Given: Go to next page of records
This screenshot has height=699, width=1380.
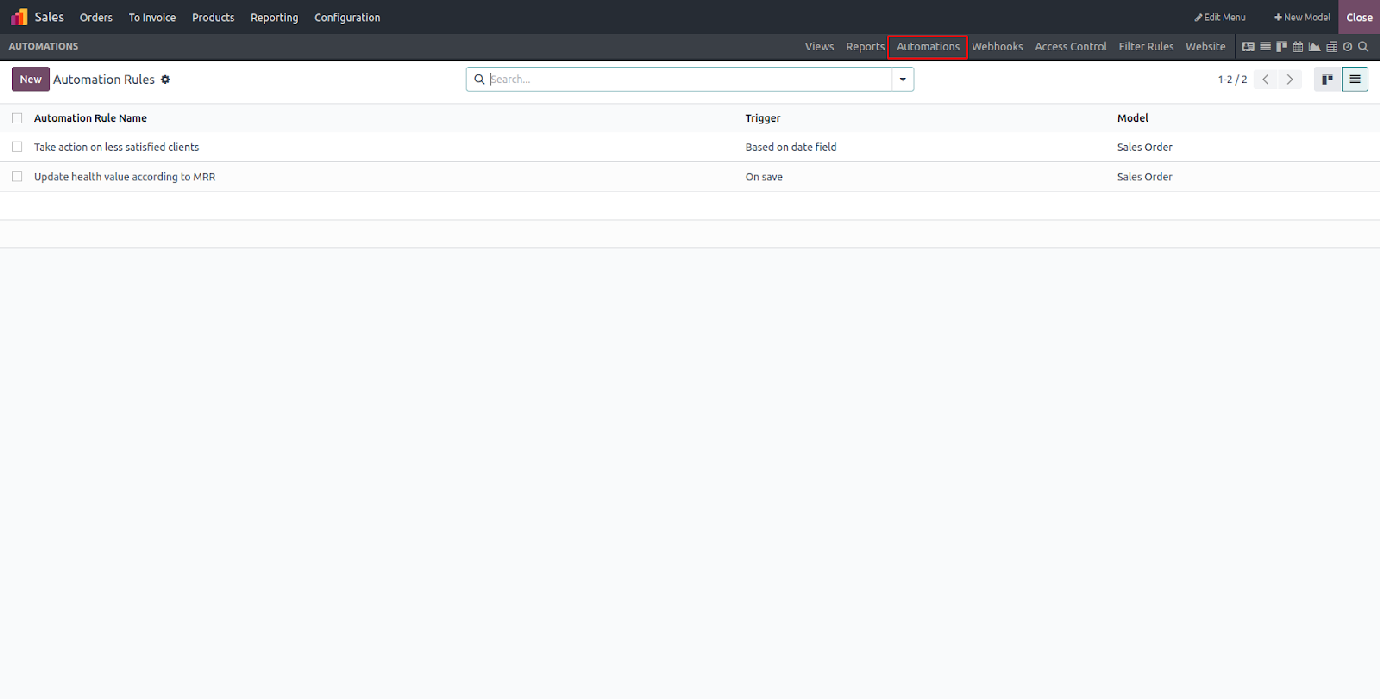Looking at the screenshot, I should (1290, 79).
